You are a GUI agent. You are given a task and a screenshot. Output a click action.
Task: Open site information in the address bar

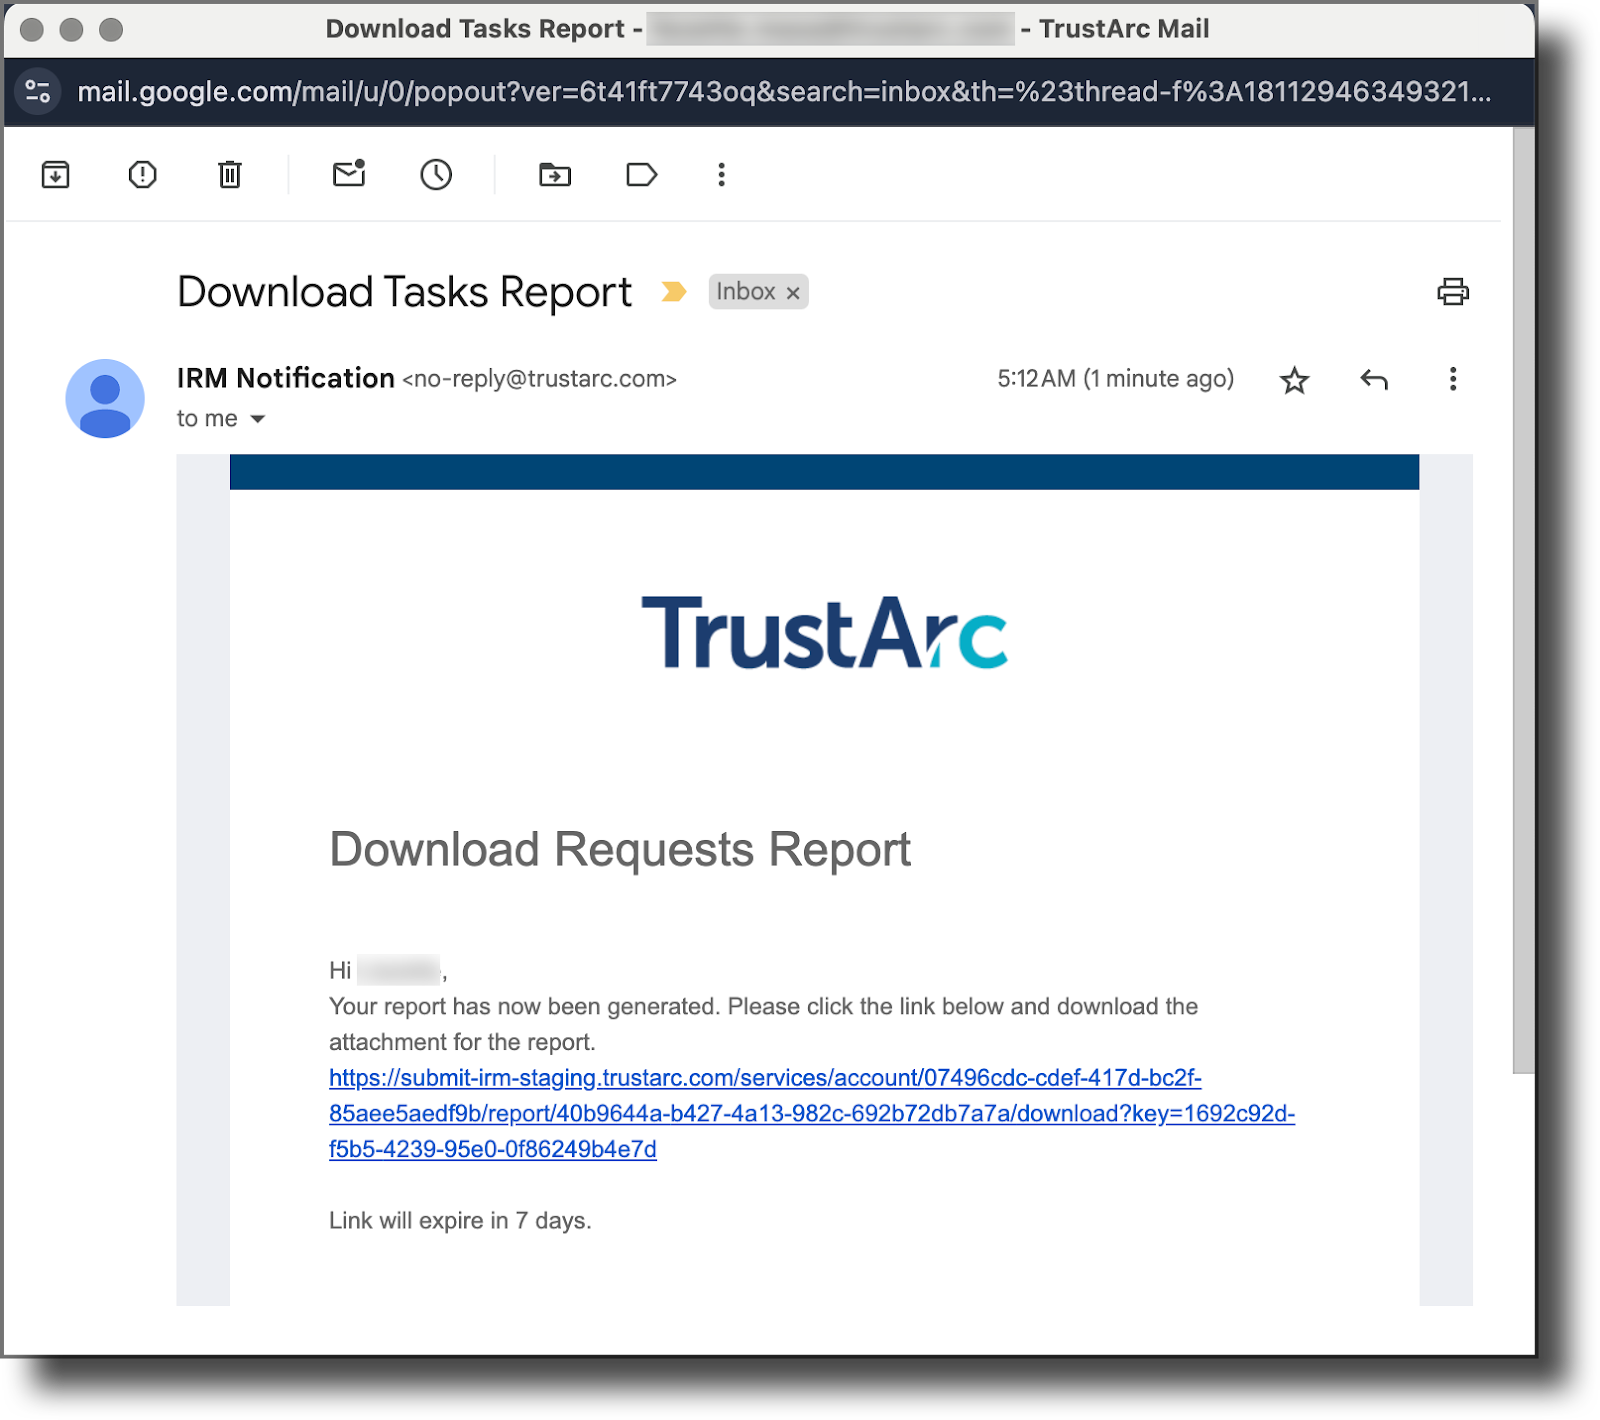click(x=37, y=91)
